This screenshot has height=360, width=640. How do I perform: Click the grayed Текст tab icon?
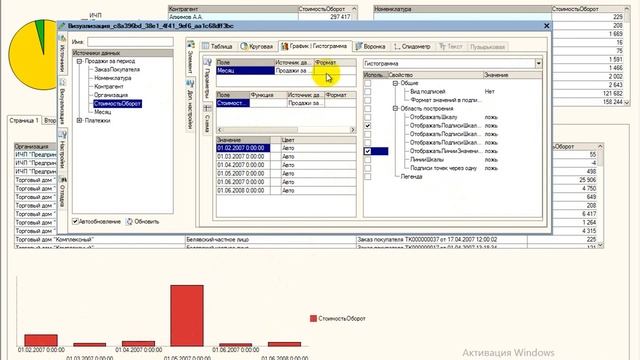click(442, 47)
